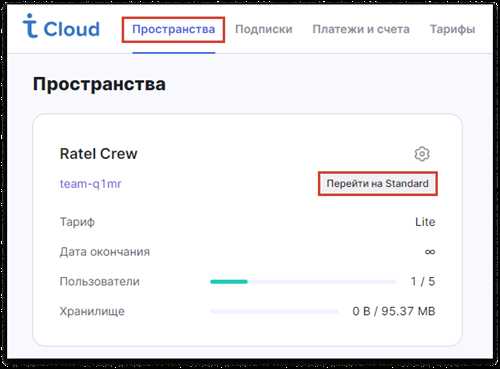Click the Lite tariff value
The height and width of the screenshot is (369, 500).
pos(425,222)
